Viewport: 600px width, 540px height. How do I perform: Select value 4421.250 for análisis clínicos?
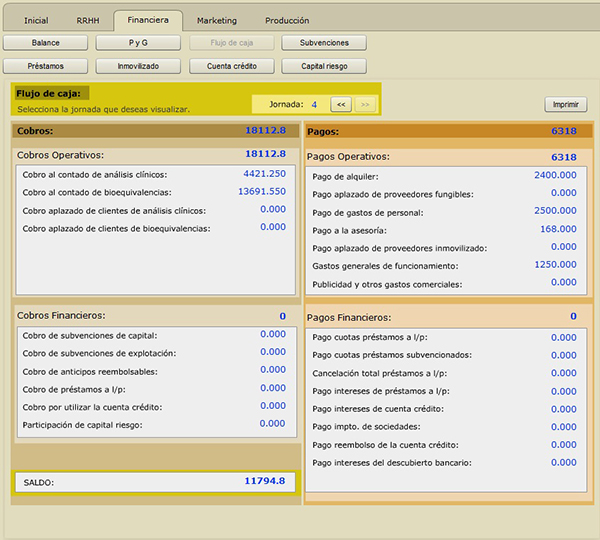264,174
